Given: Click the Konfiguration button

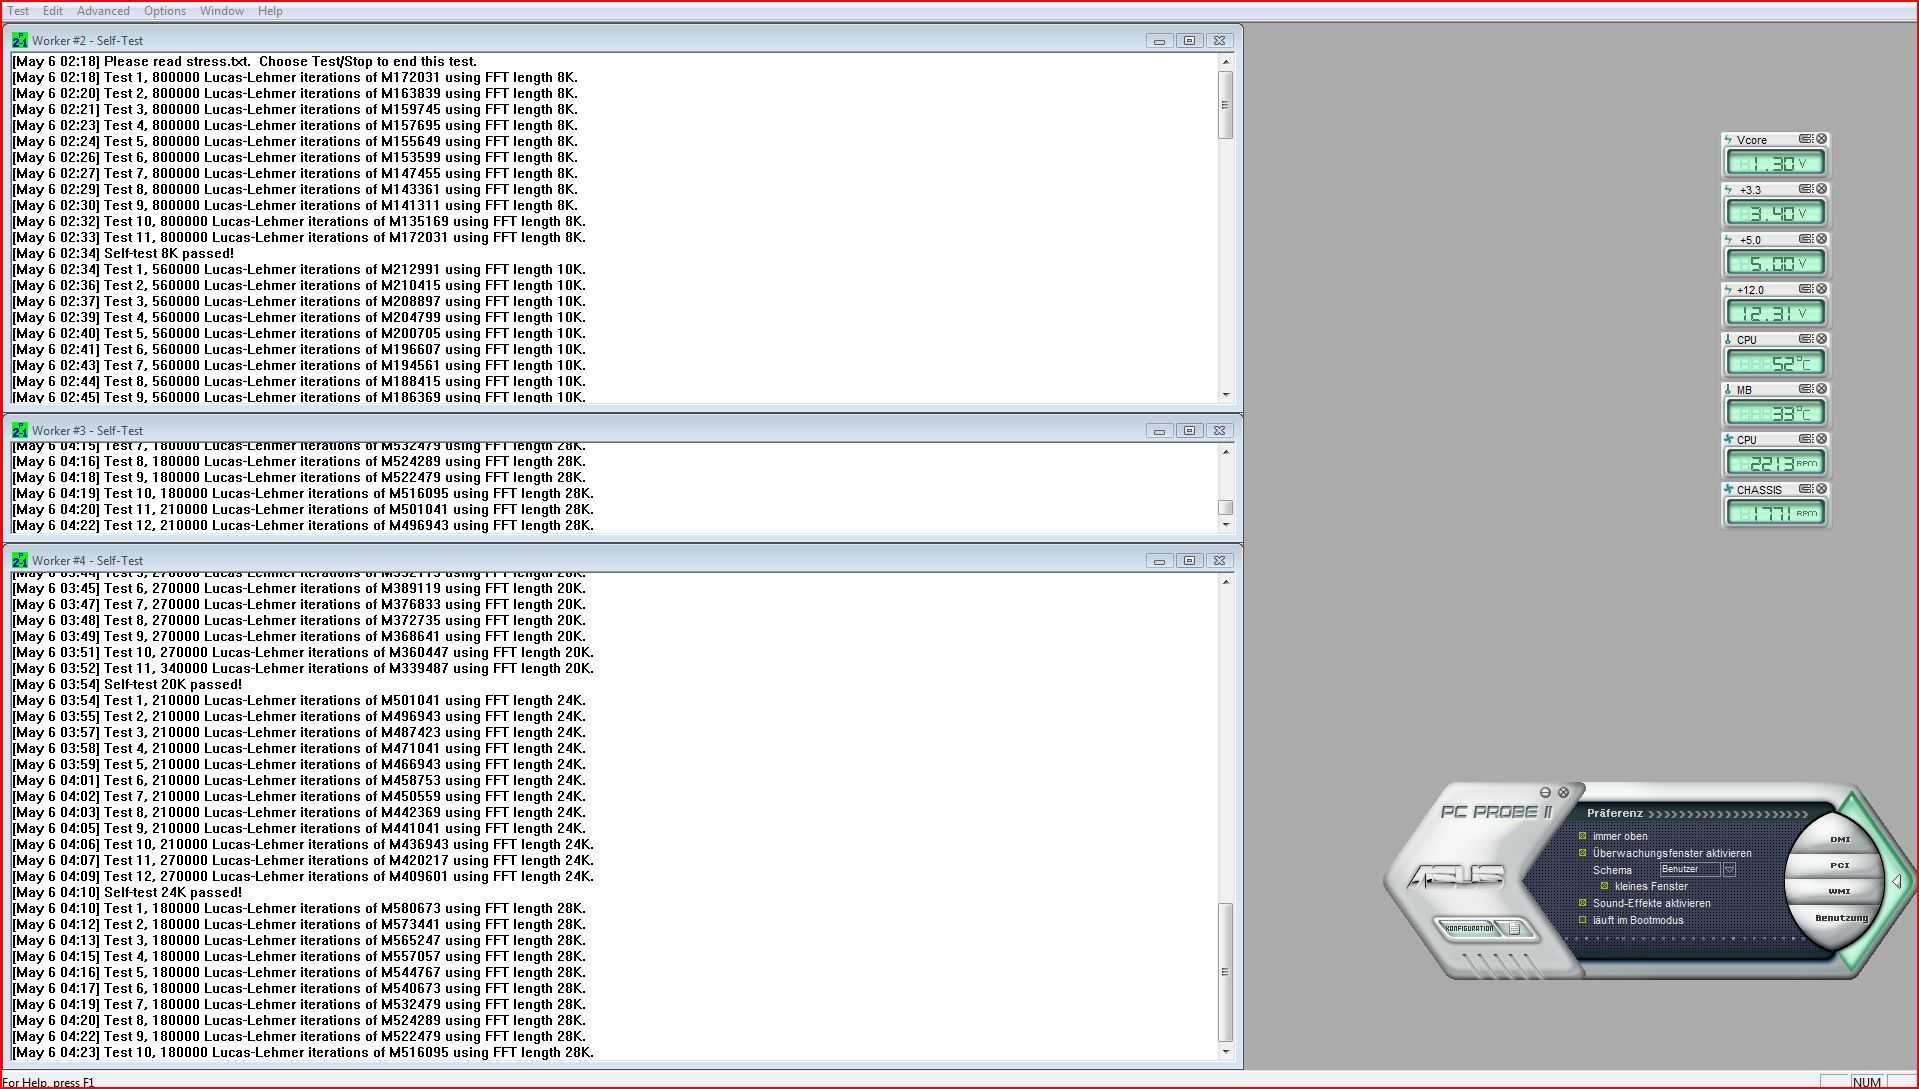Looking at the screenshot, I should pyautogui.click(x=1469, y=929).
